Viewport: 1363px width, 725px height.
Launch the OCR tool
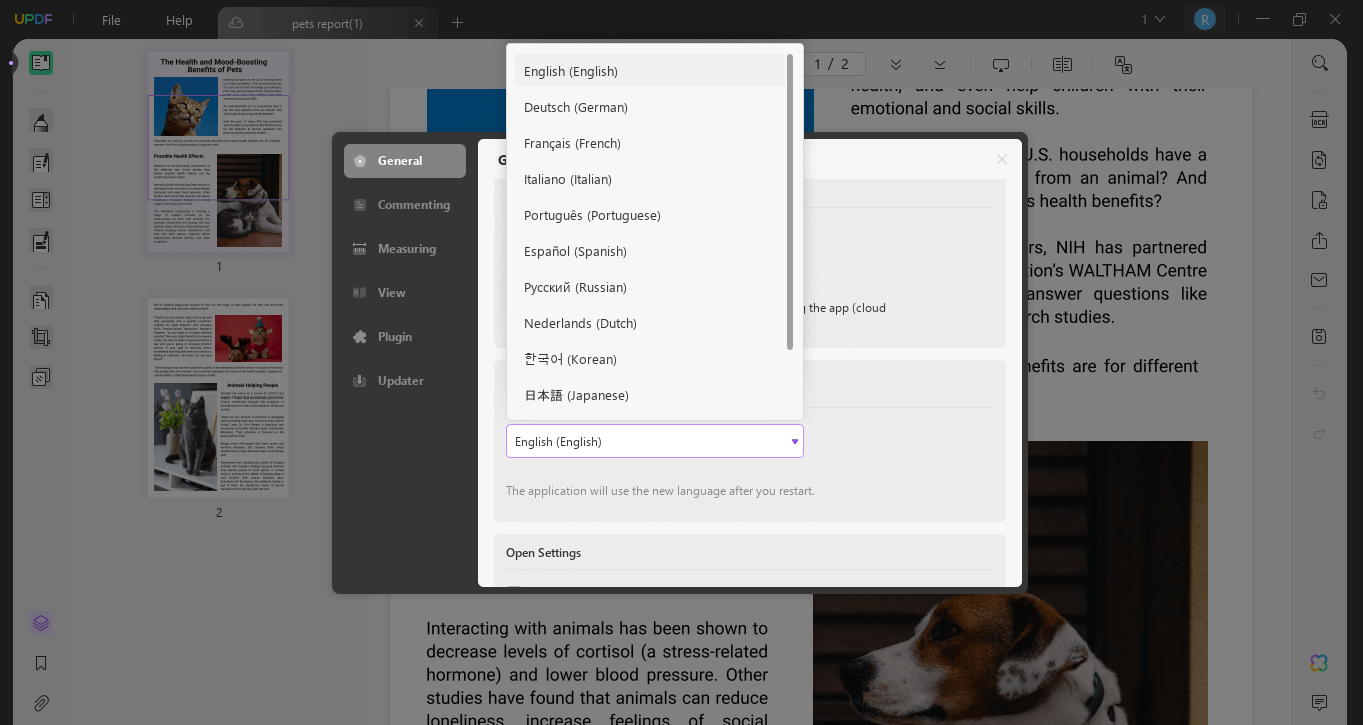1319,119
